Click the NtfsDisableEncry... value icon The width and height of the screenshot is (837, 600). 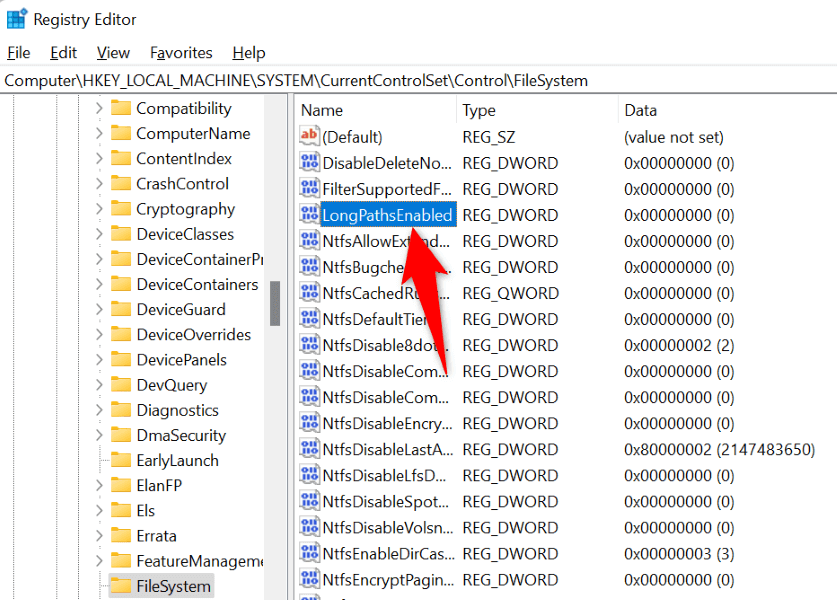310,423
